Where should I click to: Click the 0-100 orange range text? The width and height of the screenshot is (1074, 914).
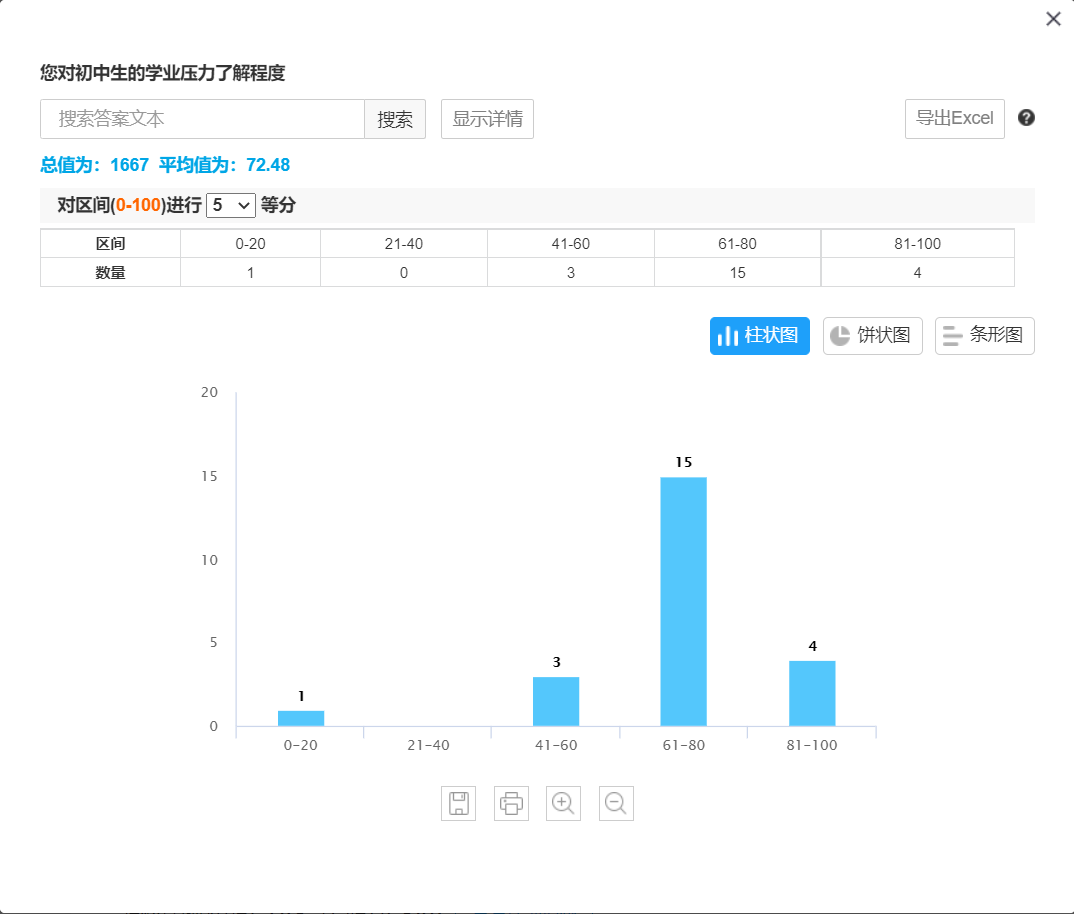click(x=138, y=205)
